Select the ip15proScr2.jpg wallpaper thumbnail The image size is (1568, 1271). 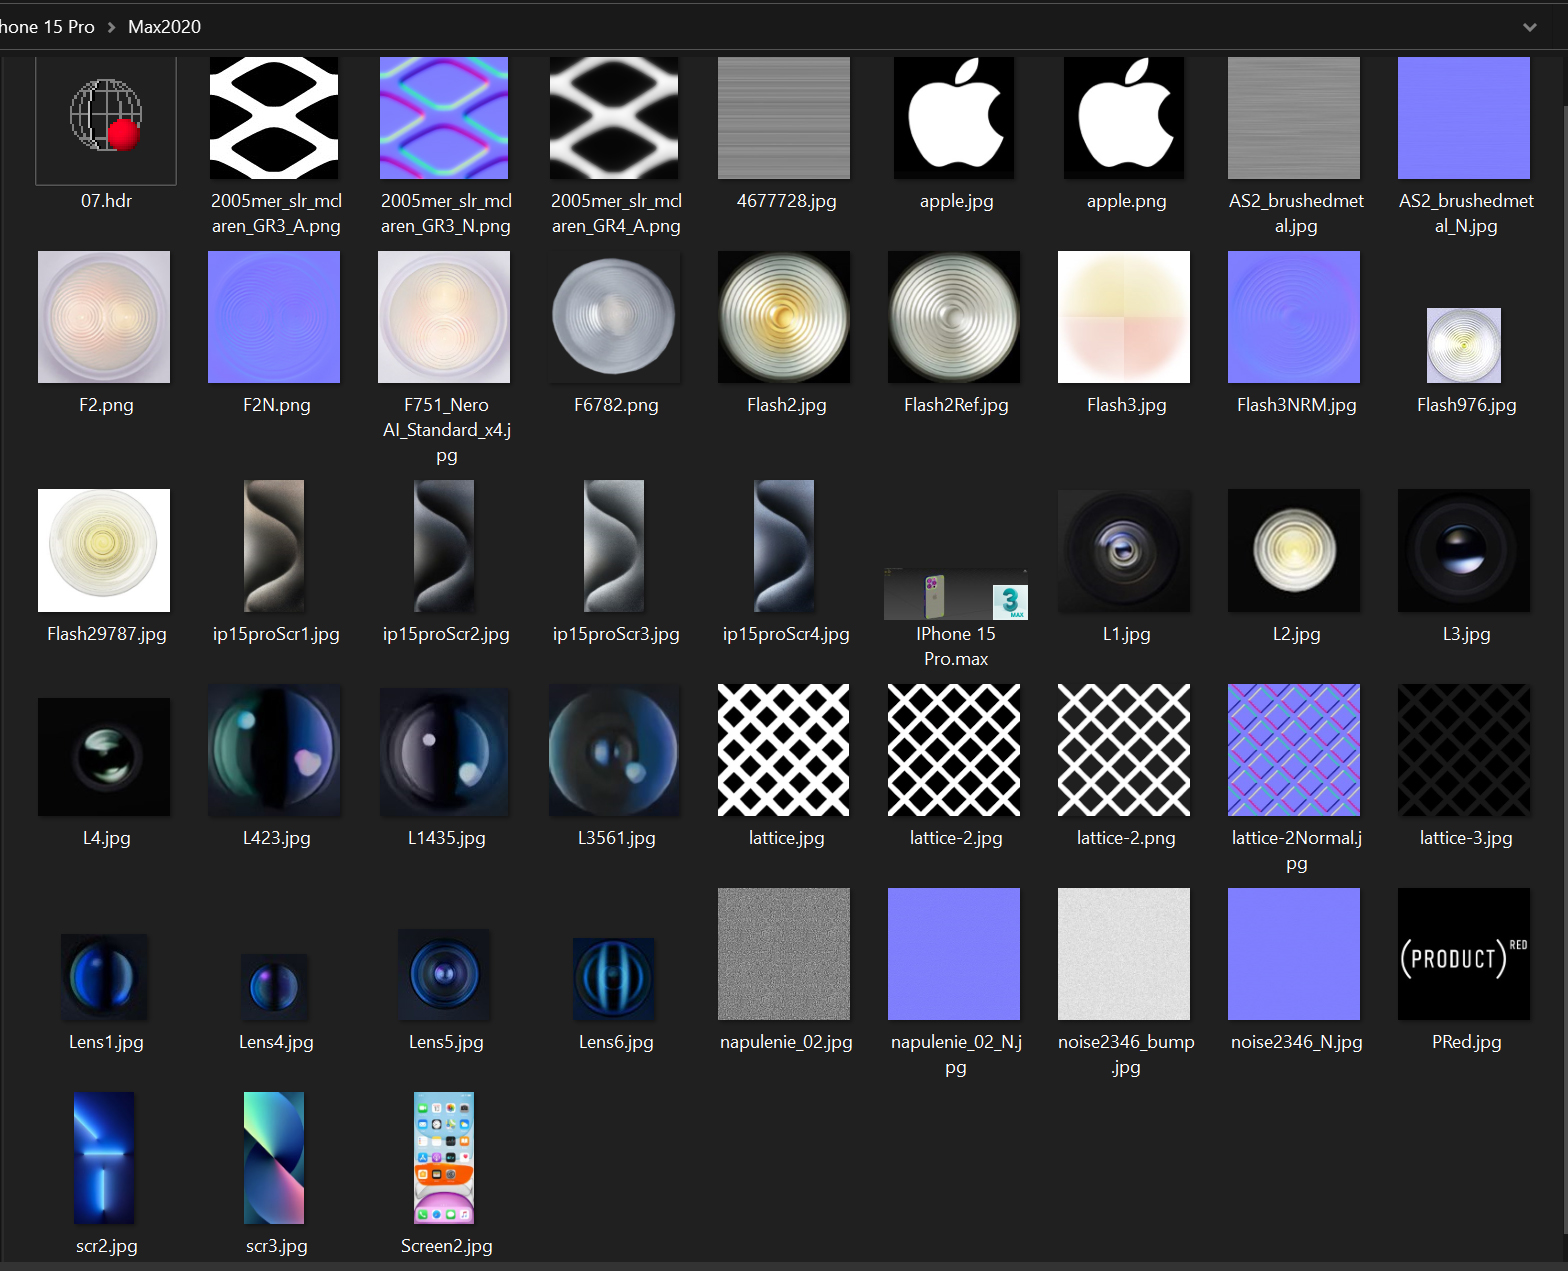click(x=444, y=546)
